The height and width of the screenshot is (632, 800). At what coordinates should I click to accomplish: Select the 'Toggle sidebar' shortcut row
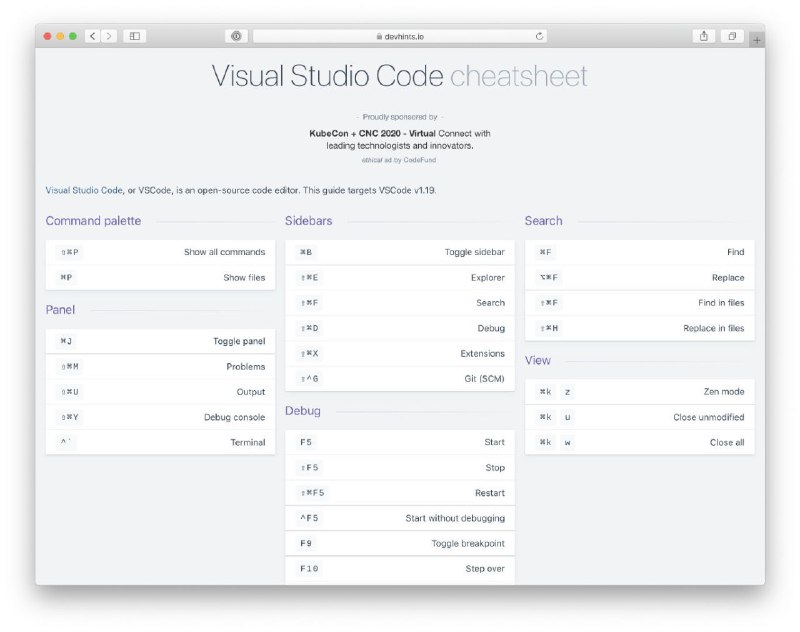click(399, 252)
